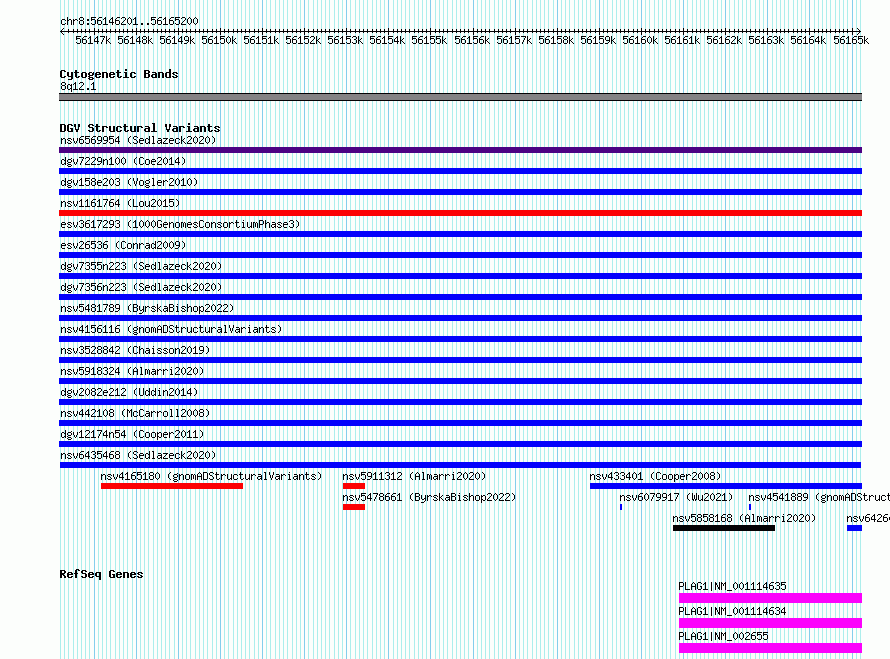This screenshot has height=659, width=890.
Task: Click magenta bar of PLAG1|NM_001114635
Action: (x=770, y=598)
